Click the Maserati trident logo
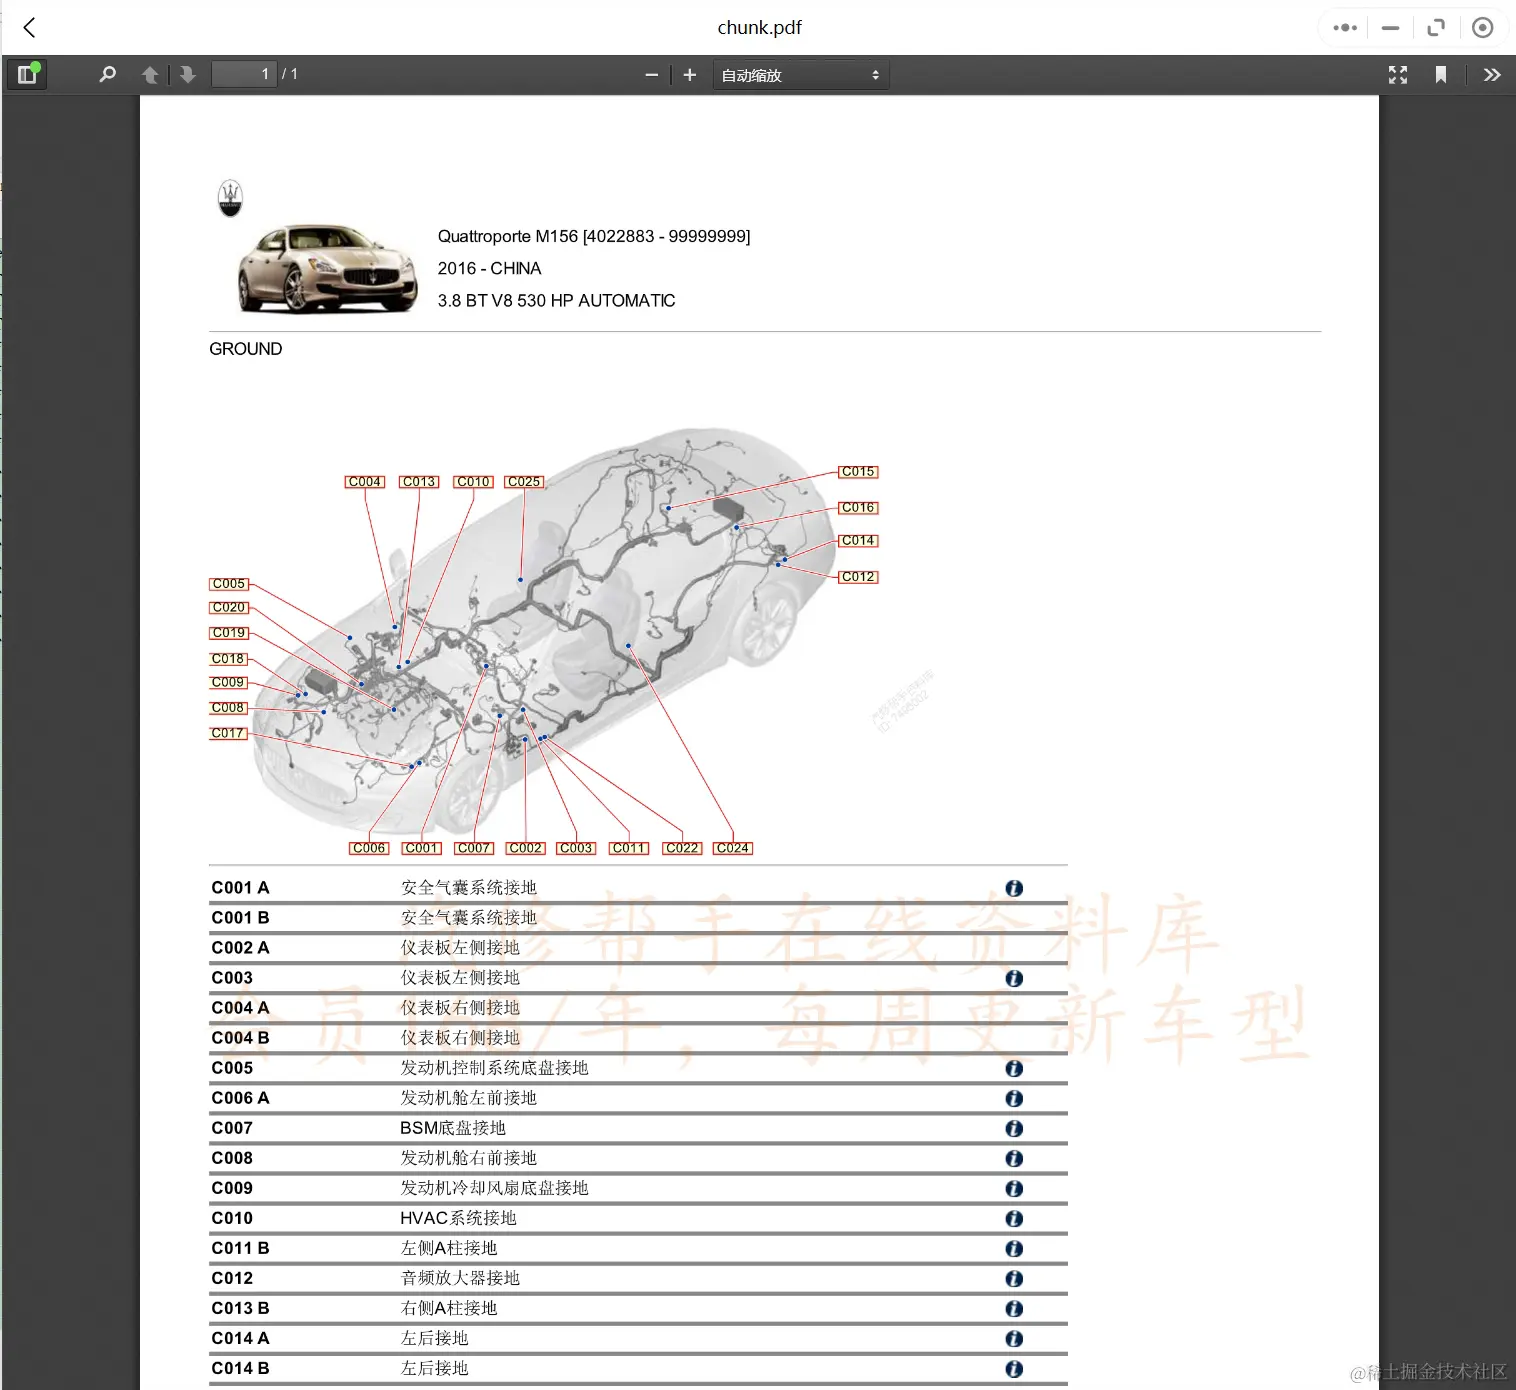This screenshot has height=1390, width=1516. tap(230, 198)
